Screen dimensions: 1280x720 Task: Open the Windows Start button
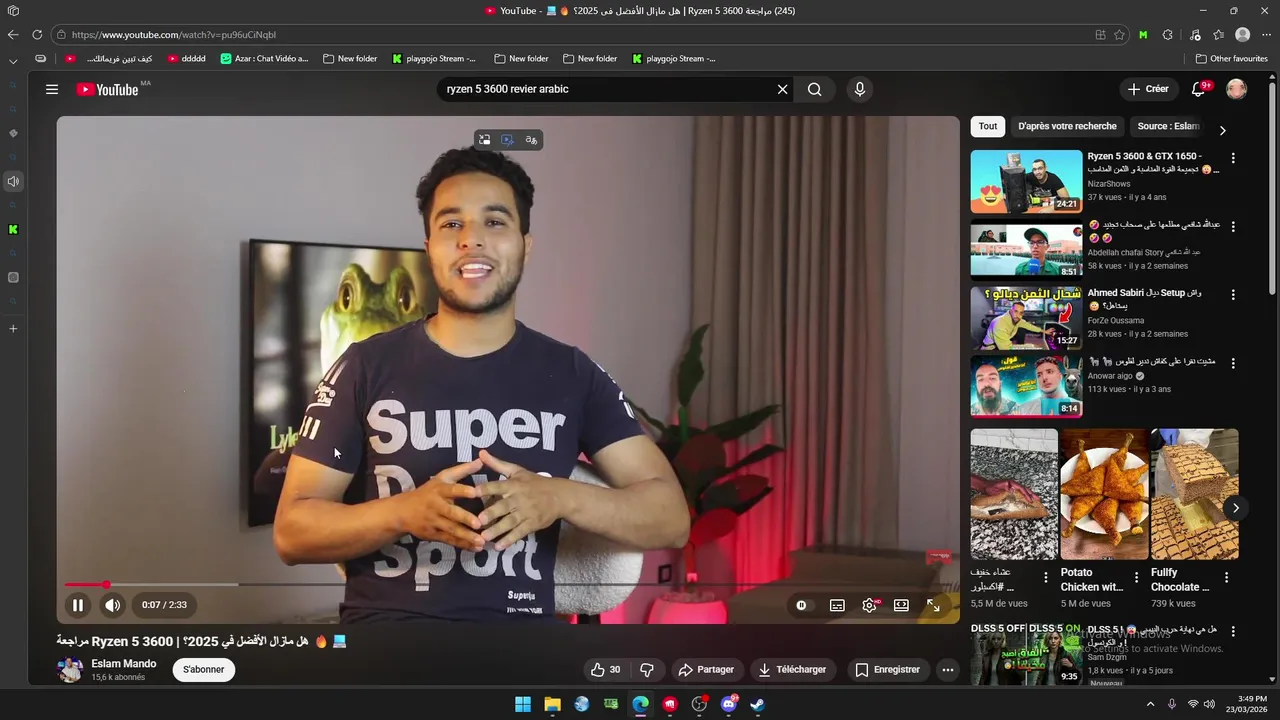[523, 704]
